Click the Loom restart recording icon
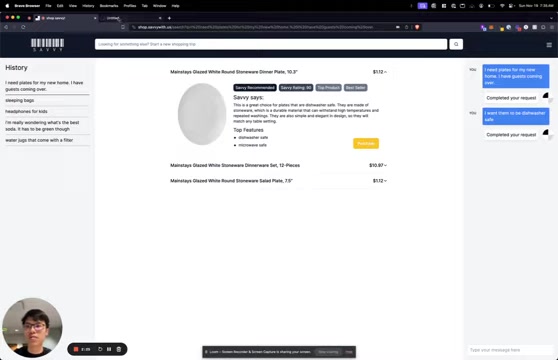 (x=100, y=349)
